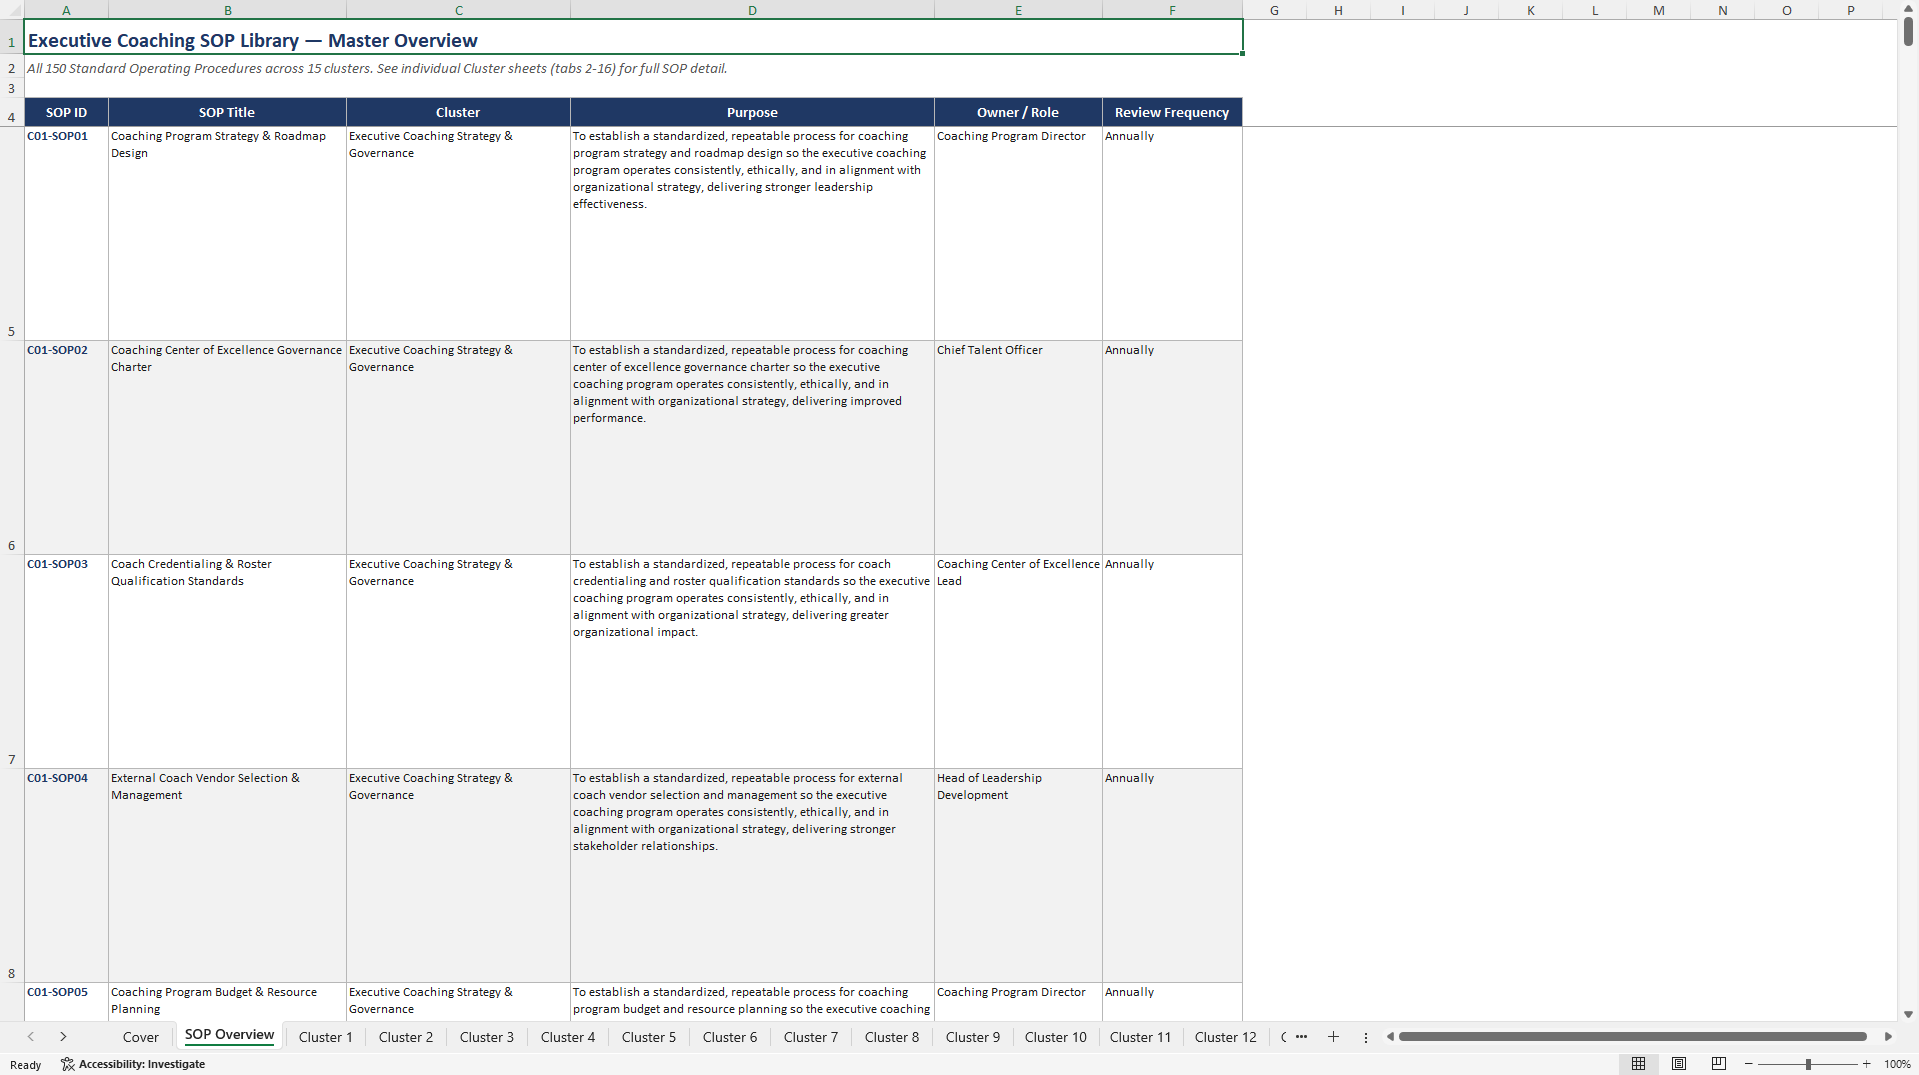The height and width of the screenshot is (1075, 1919).
Task: Select column A header
Action: [x=66, y=10]
